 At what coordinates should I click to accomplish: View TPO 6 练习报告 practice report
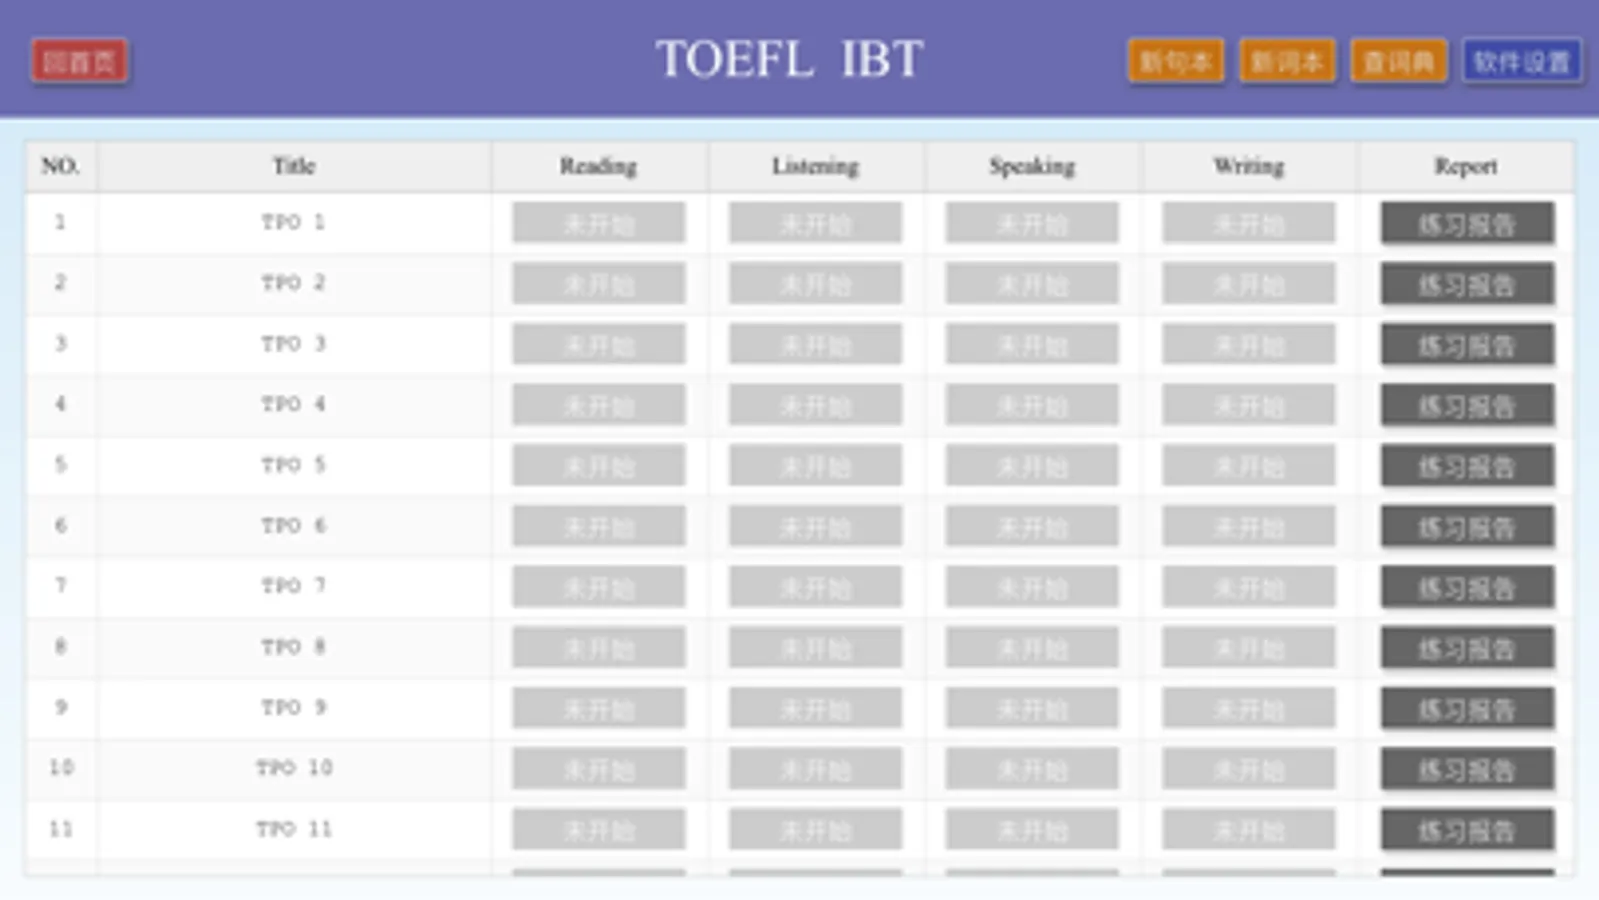[x=1467, y=527]
